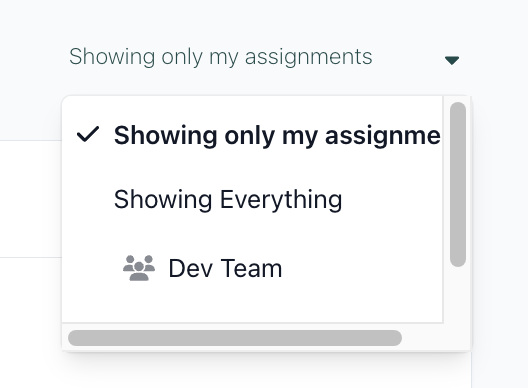Click the word 'Dev' next to the group icon
The height and width of the screenshot is (388, 528).
point(191,268)
